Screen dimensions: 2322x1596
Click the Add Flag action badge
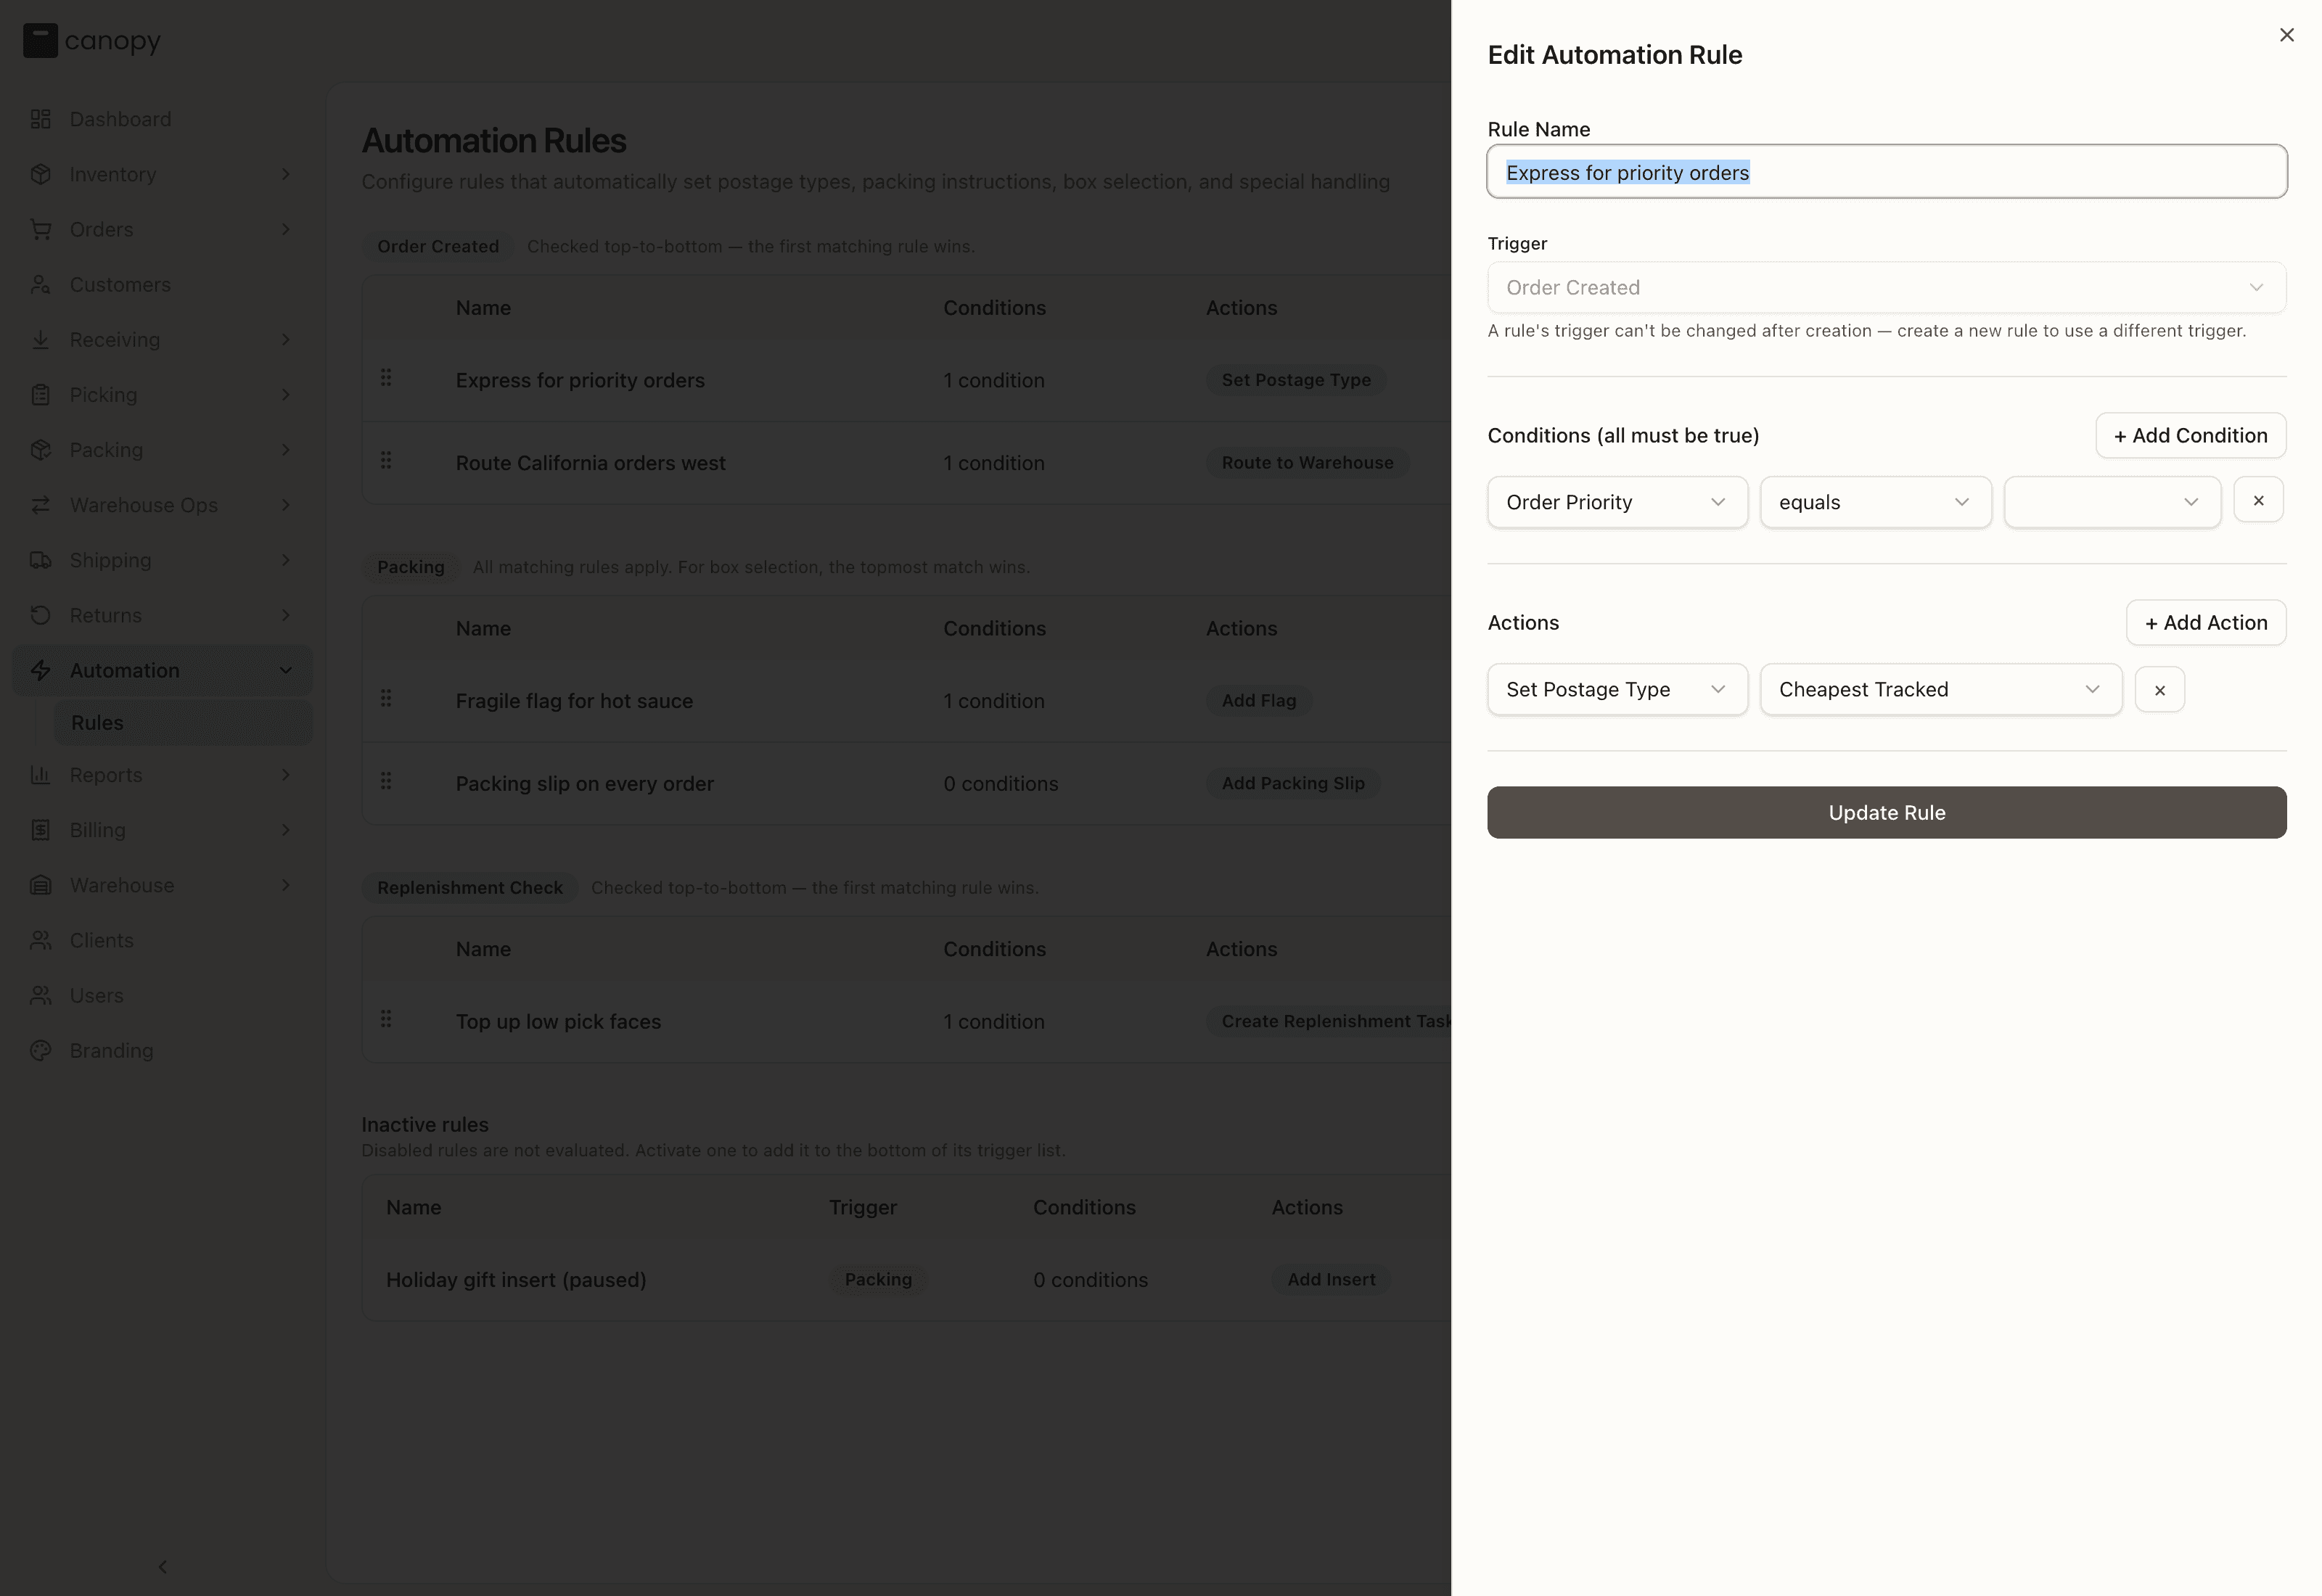click(1258, 701)
